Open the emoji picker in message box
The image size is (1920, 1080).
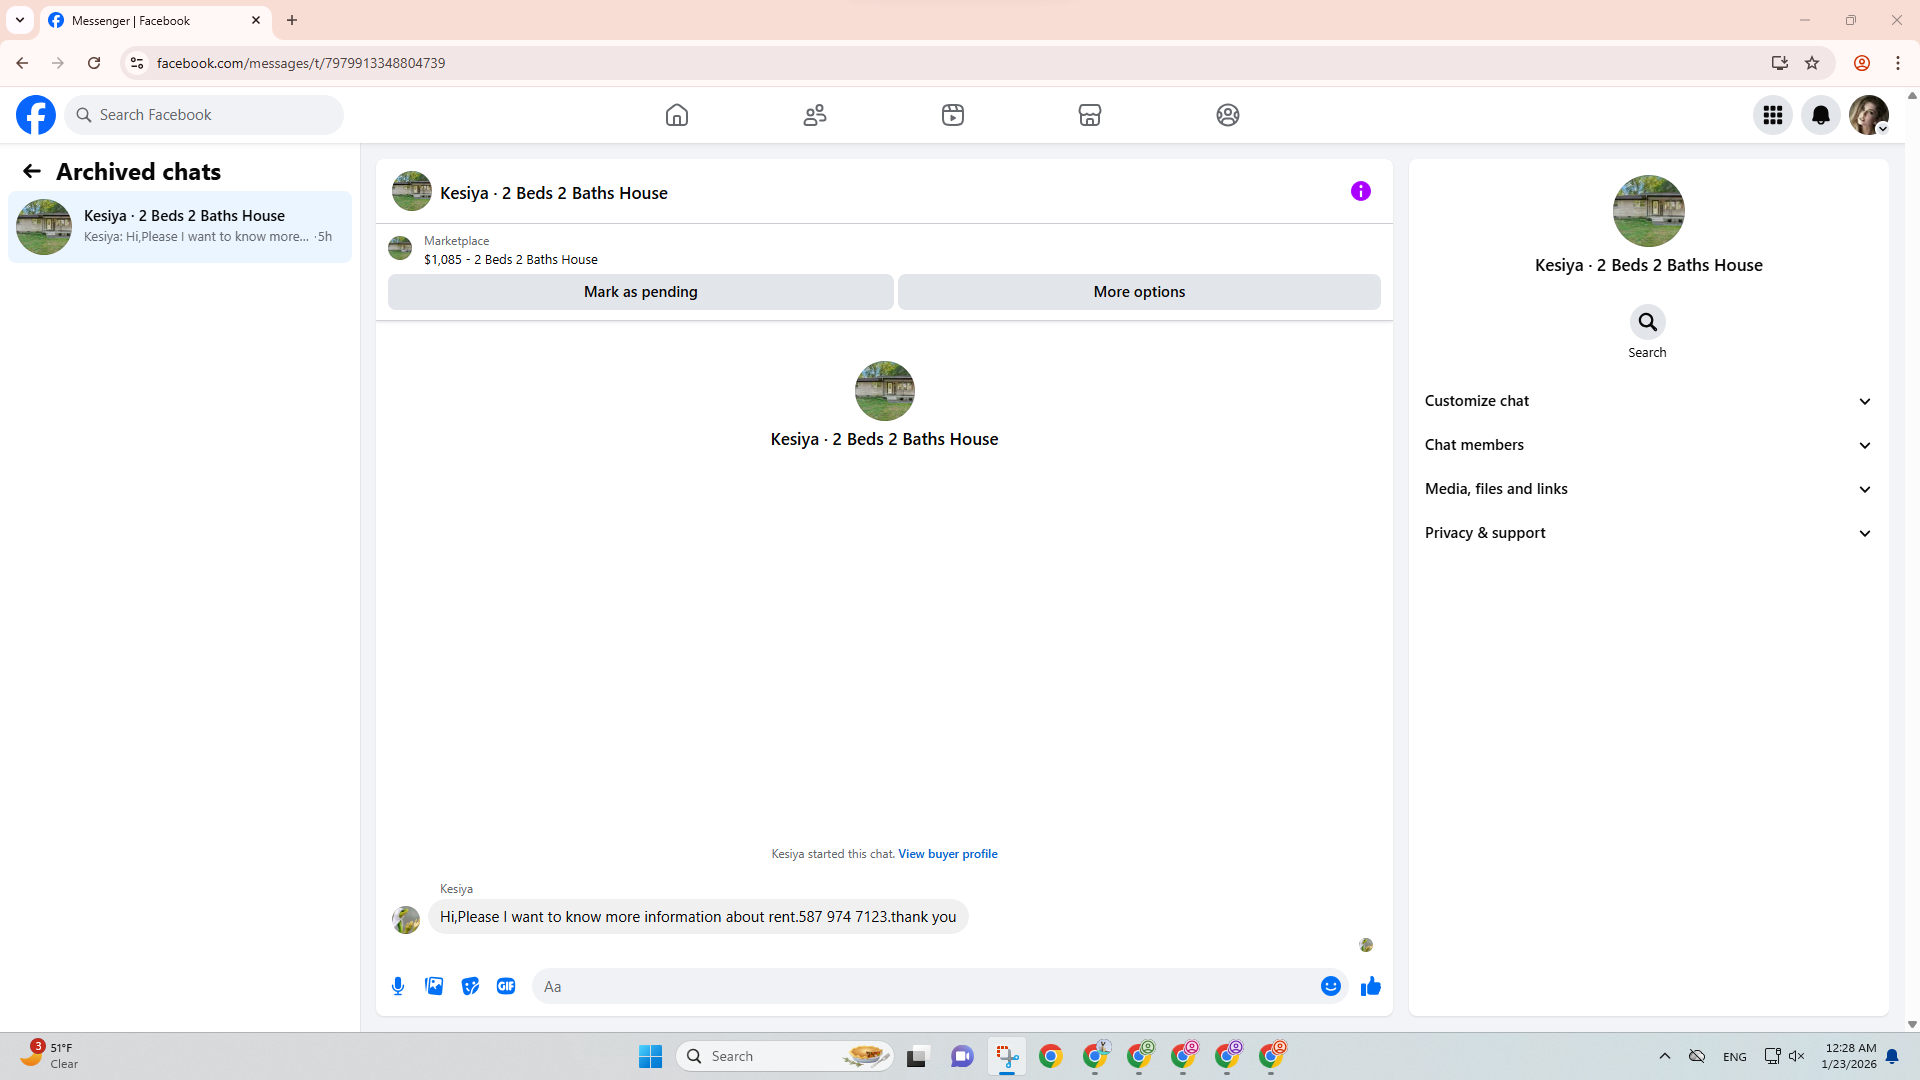tap(1330, 986)
